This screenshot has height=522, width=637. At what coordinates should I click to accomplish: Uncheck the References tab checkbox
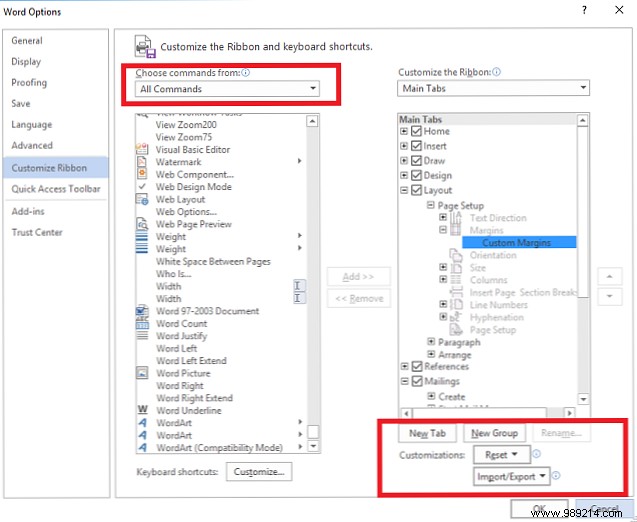(x=417, y=366)
